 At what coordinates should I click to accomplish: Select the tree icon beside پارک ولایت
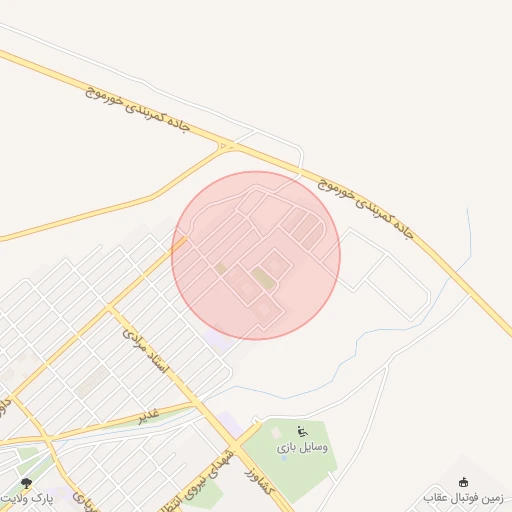click(x=26, y=483)
